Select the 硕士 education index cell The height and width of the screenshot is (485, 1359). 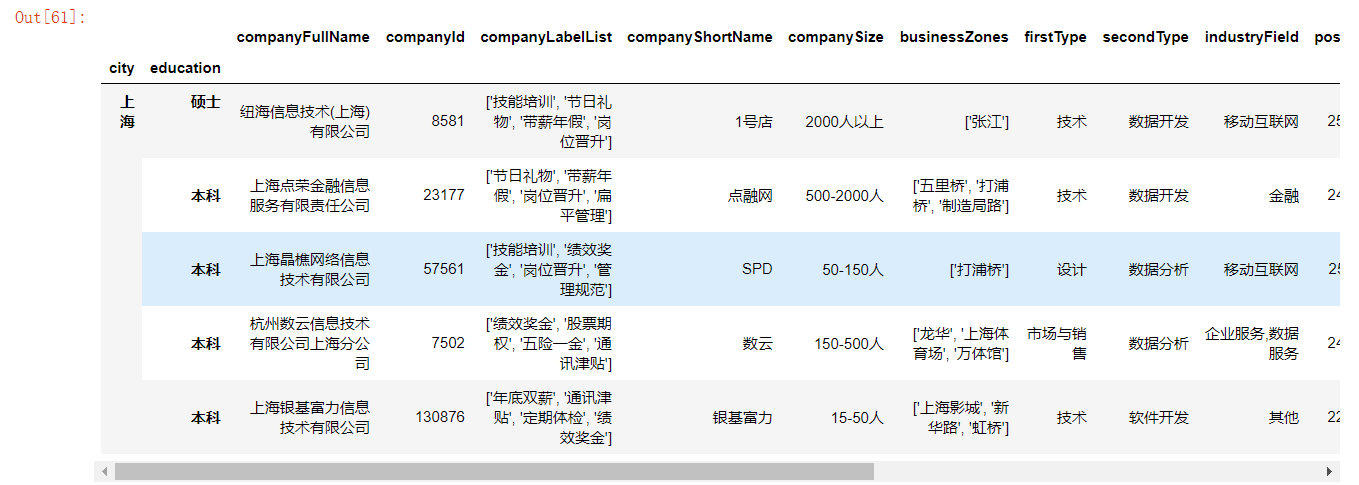point(206,102)
